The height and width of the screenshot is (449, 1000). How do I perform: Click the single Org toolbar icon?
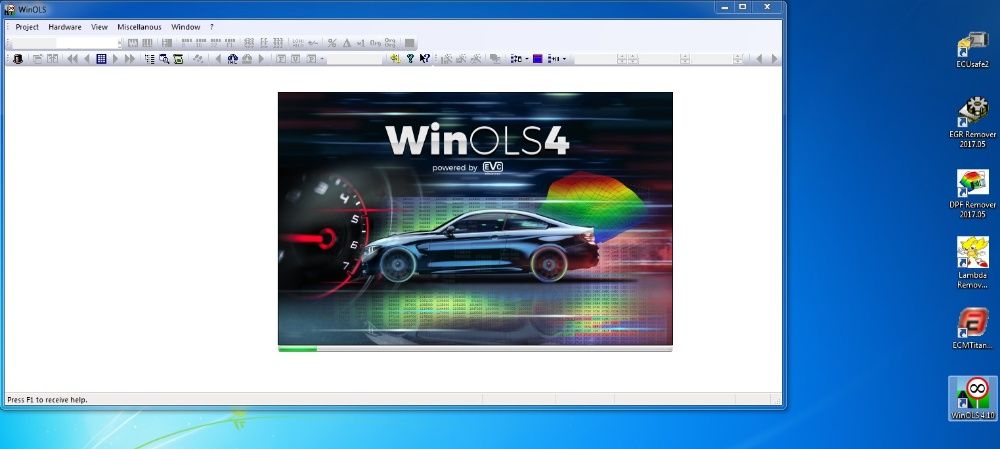click(x=375, y=43)
